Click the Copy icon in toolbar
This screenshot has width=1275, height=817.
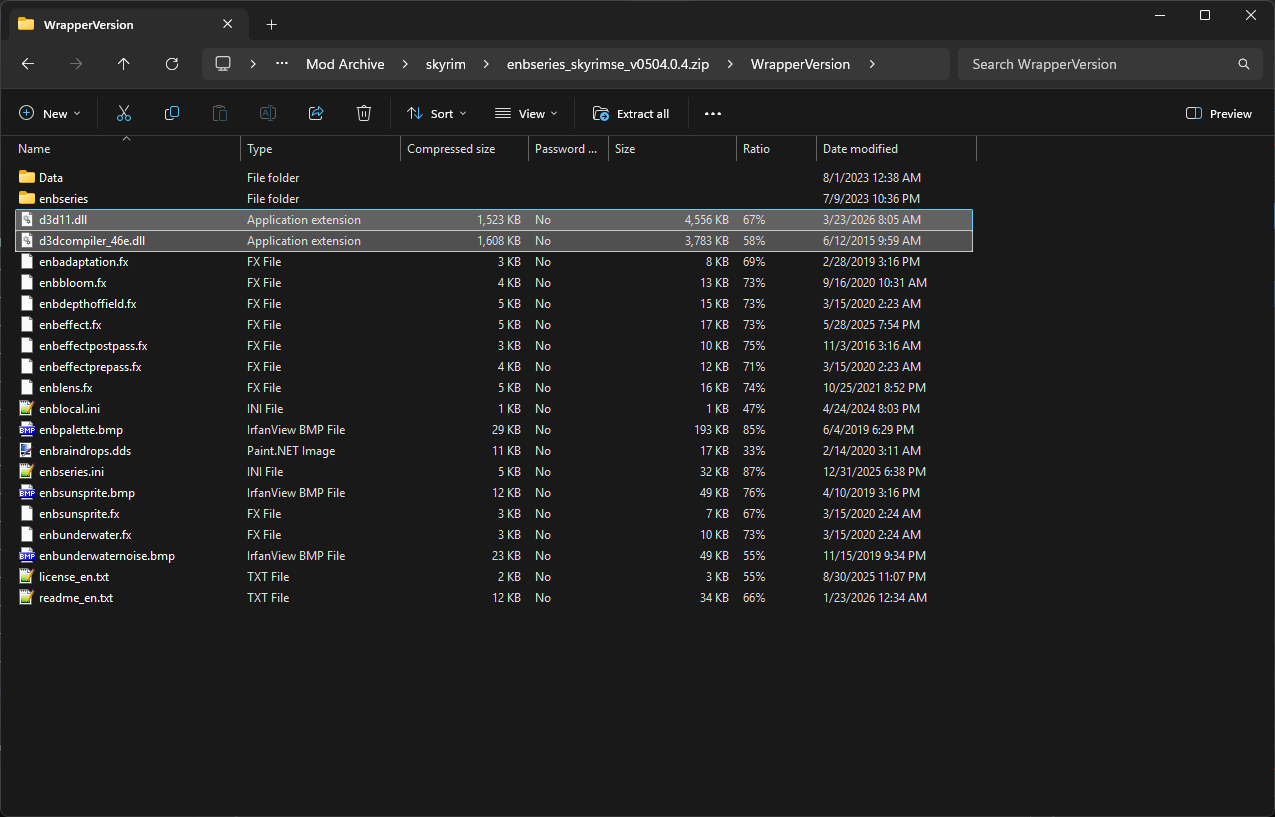tap(172, 114)
